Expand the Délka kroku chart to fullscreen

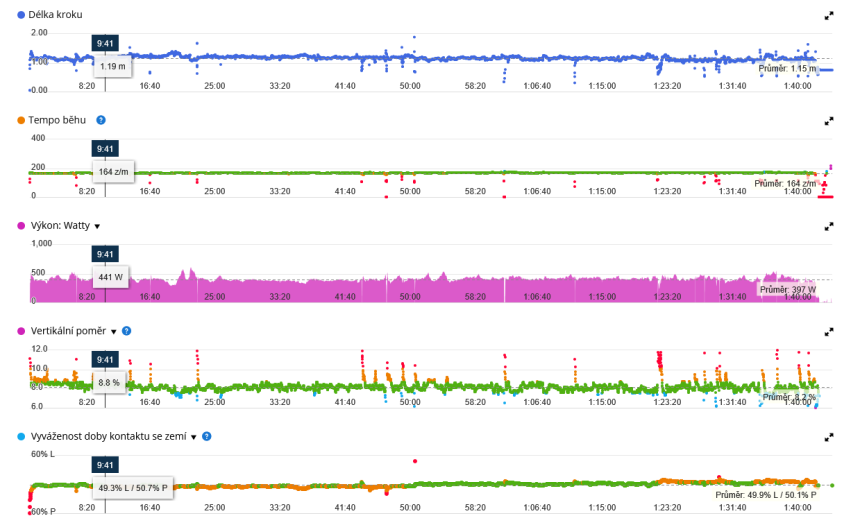point(828,16)
